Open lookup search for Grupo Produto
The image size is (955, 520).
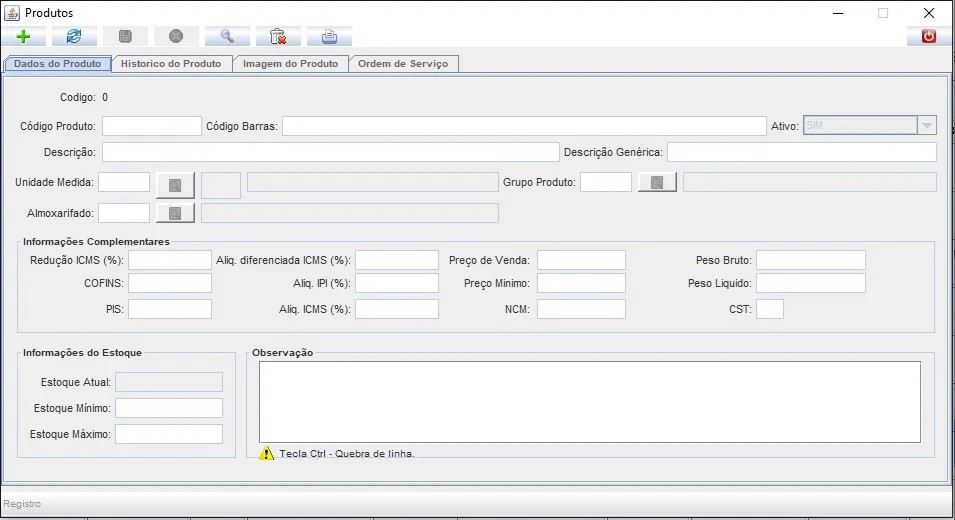(657, 183)
